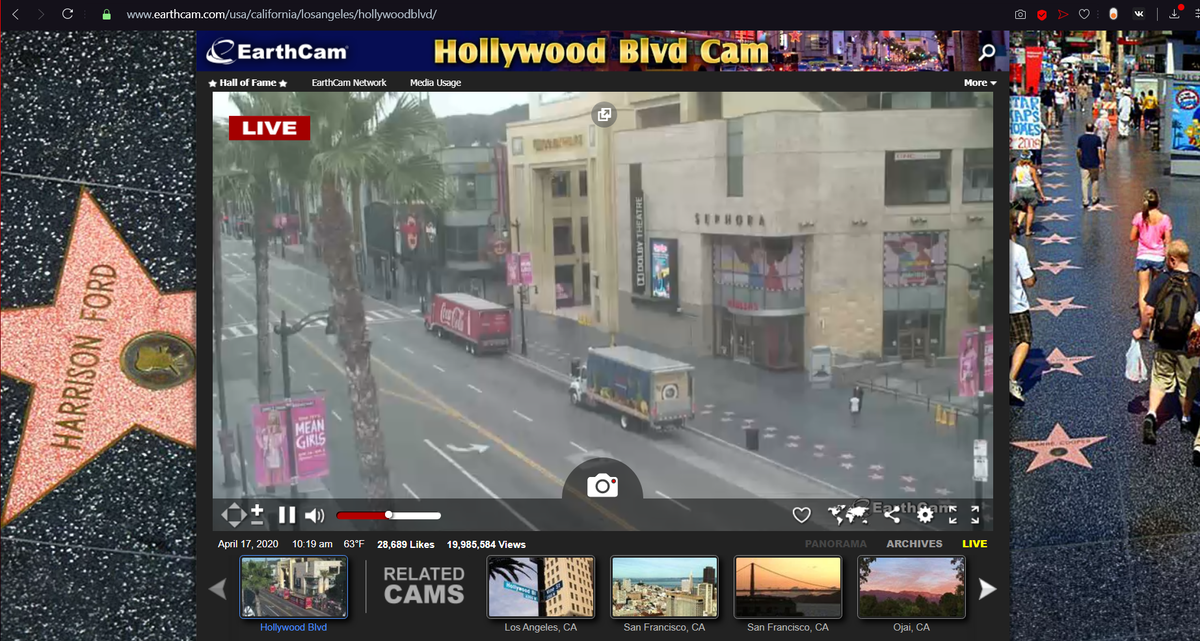Bookmark page with toolbar heart icon
Image resolution: width=1200 pixels, height=641 pixels.
point(1084,15)
